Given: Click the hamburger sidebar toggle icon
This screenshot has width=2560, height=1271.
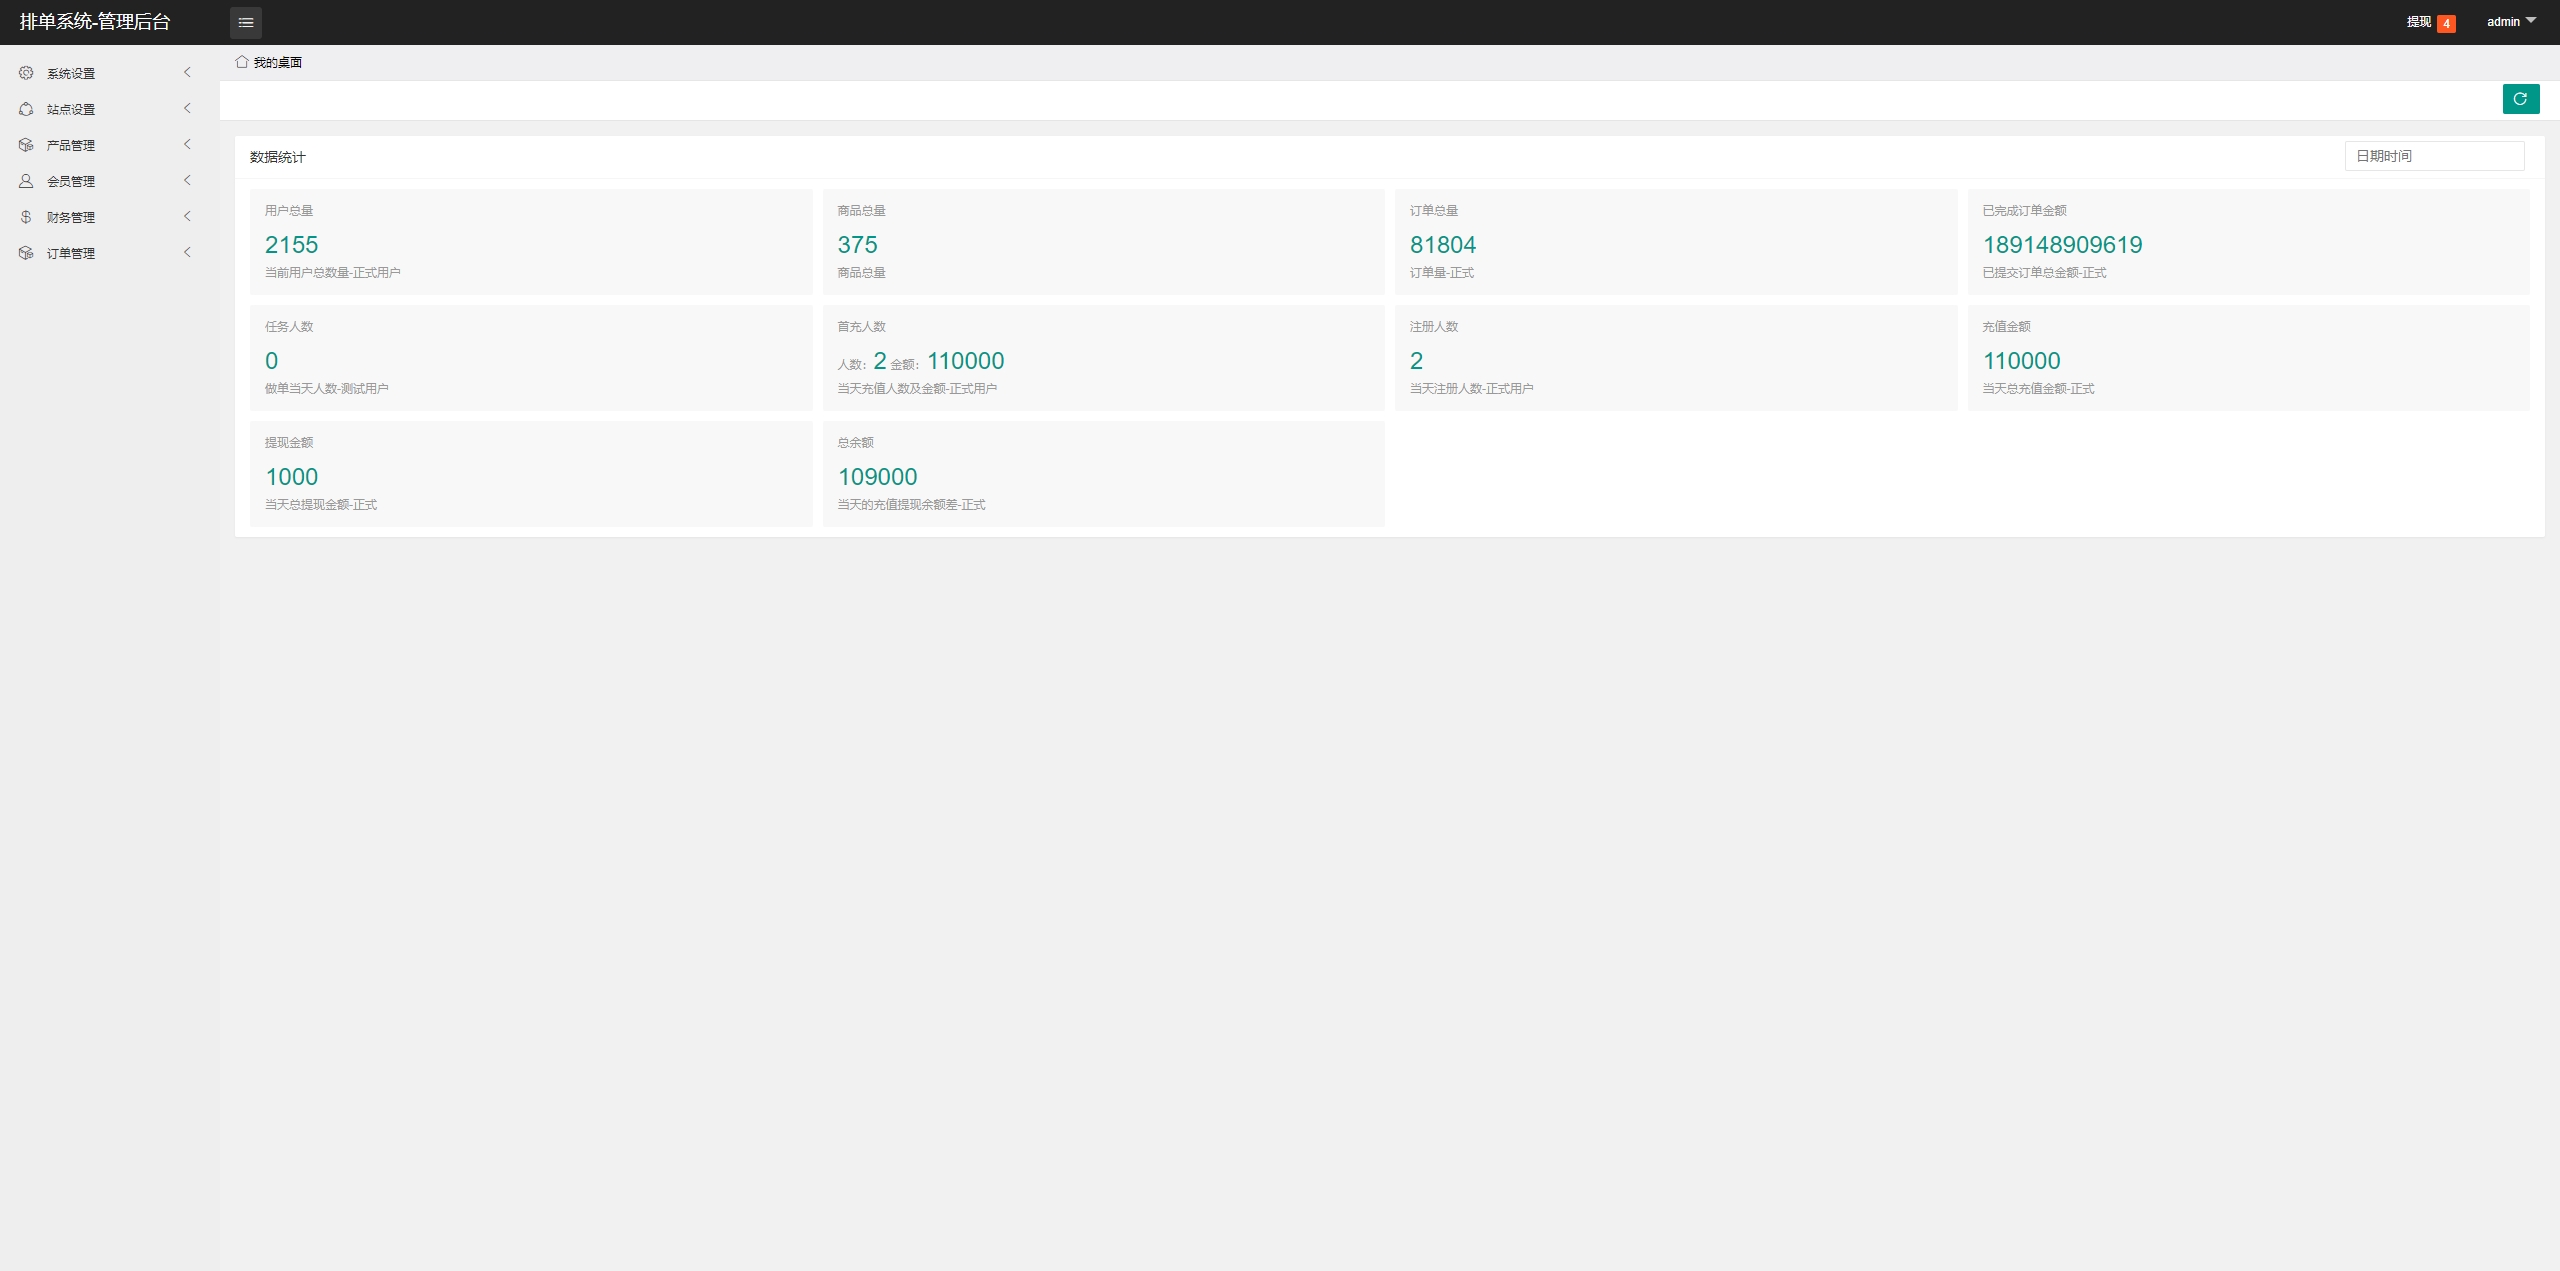Looking at the screenshot, I should click(x=246, y=22).
